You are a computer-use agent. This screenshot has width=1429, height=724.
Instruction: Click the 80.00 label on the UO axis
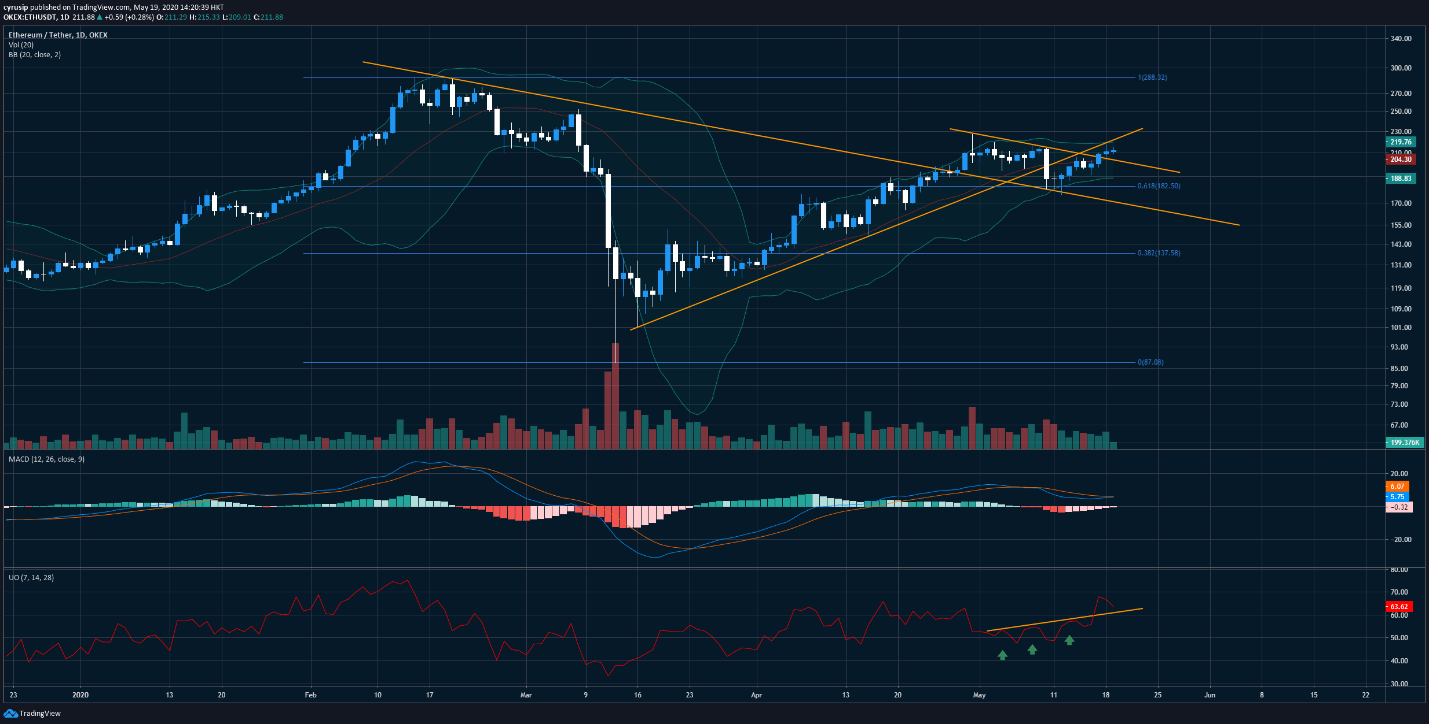coord(1398,570)
